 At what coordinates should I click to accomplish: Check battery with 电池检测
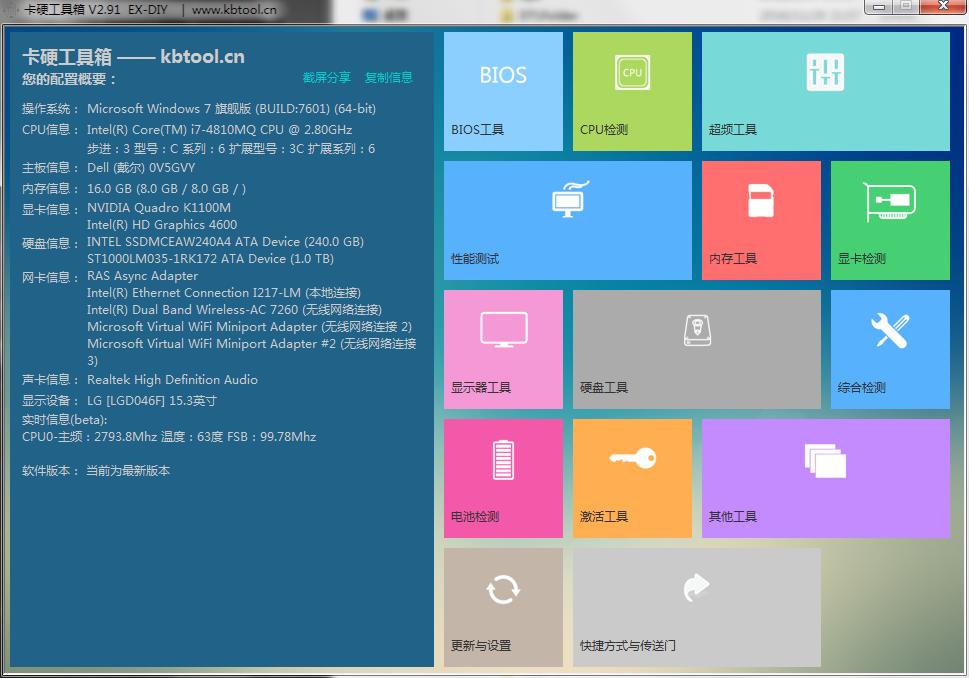pyautogui.click(x=502, y=477)
